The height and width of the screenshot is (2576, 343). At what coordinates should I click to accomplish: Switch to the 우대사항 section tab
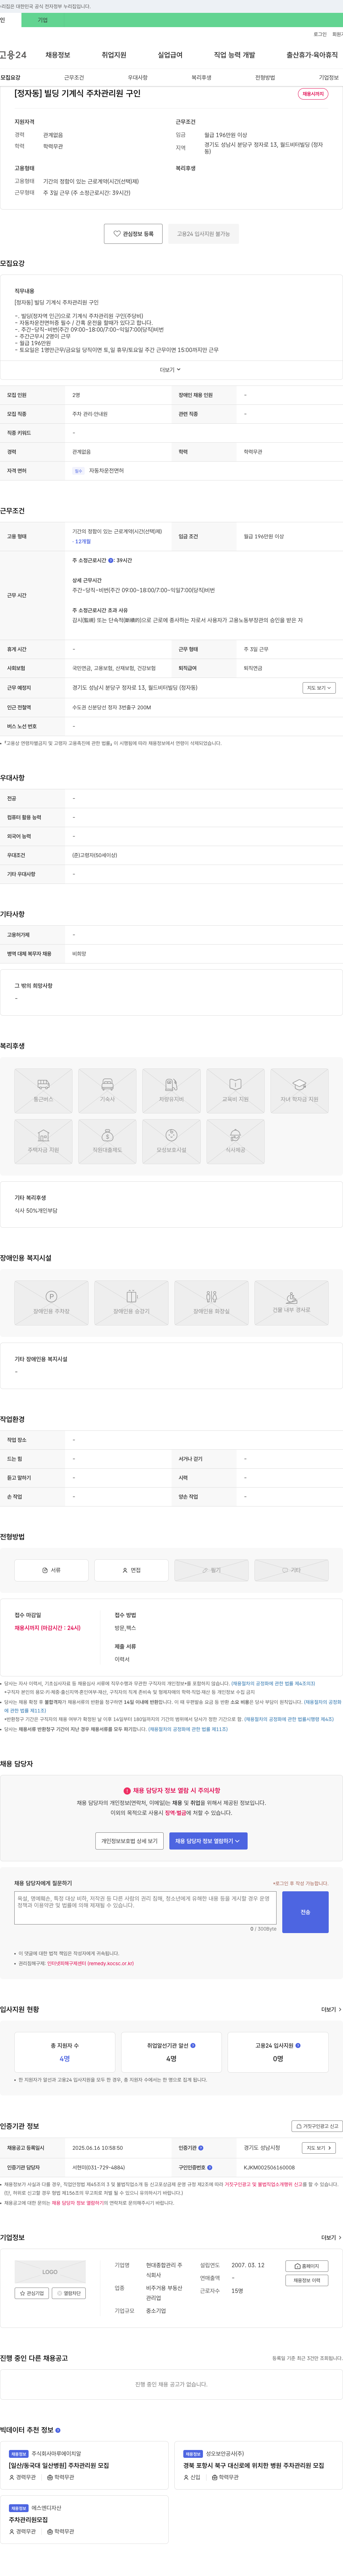tap(138, 77)
